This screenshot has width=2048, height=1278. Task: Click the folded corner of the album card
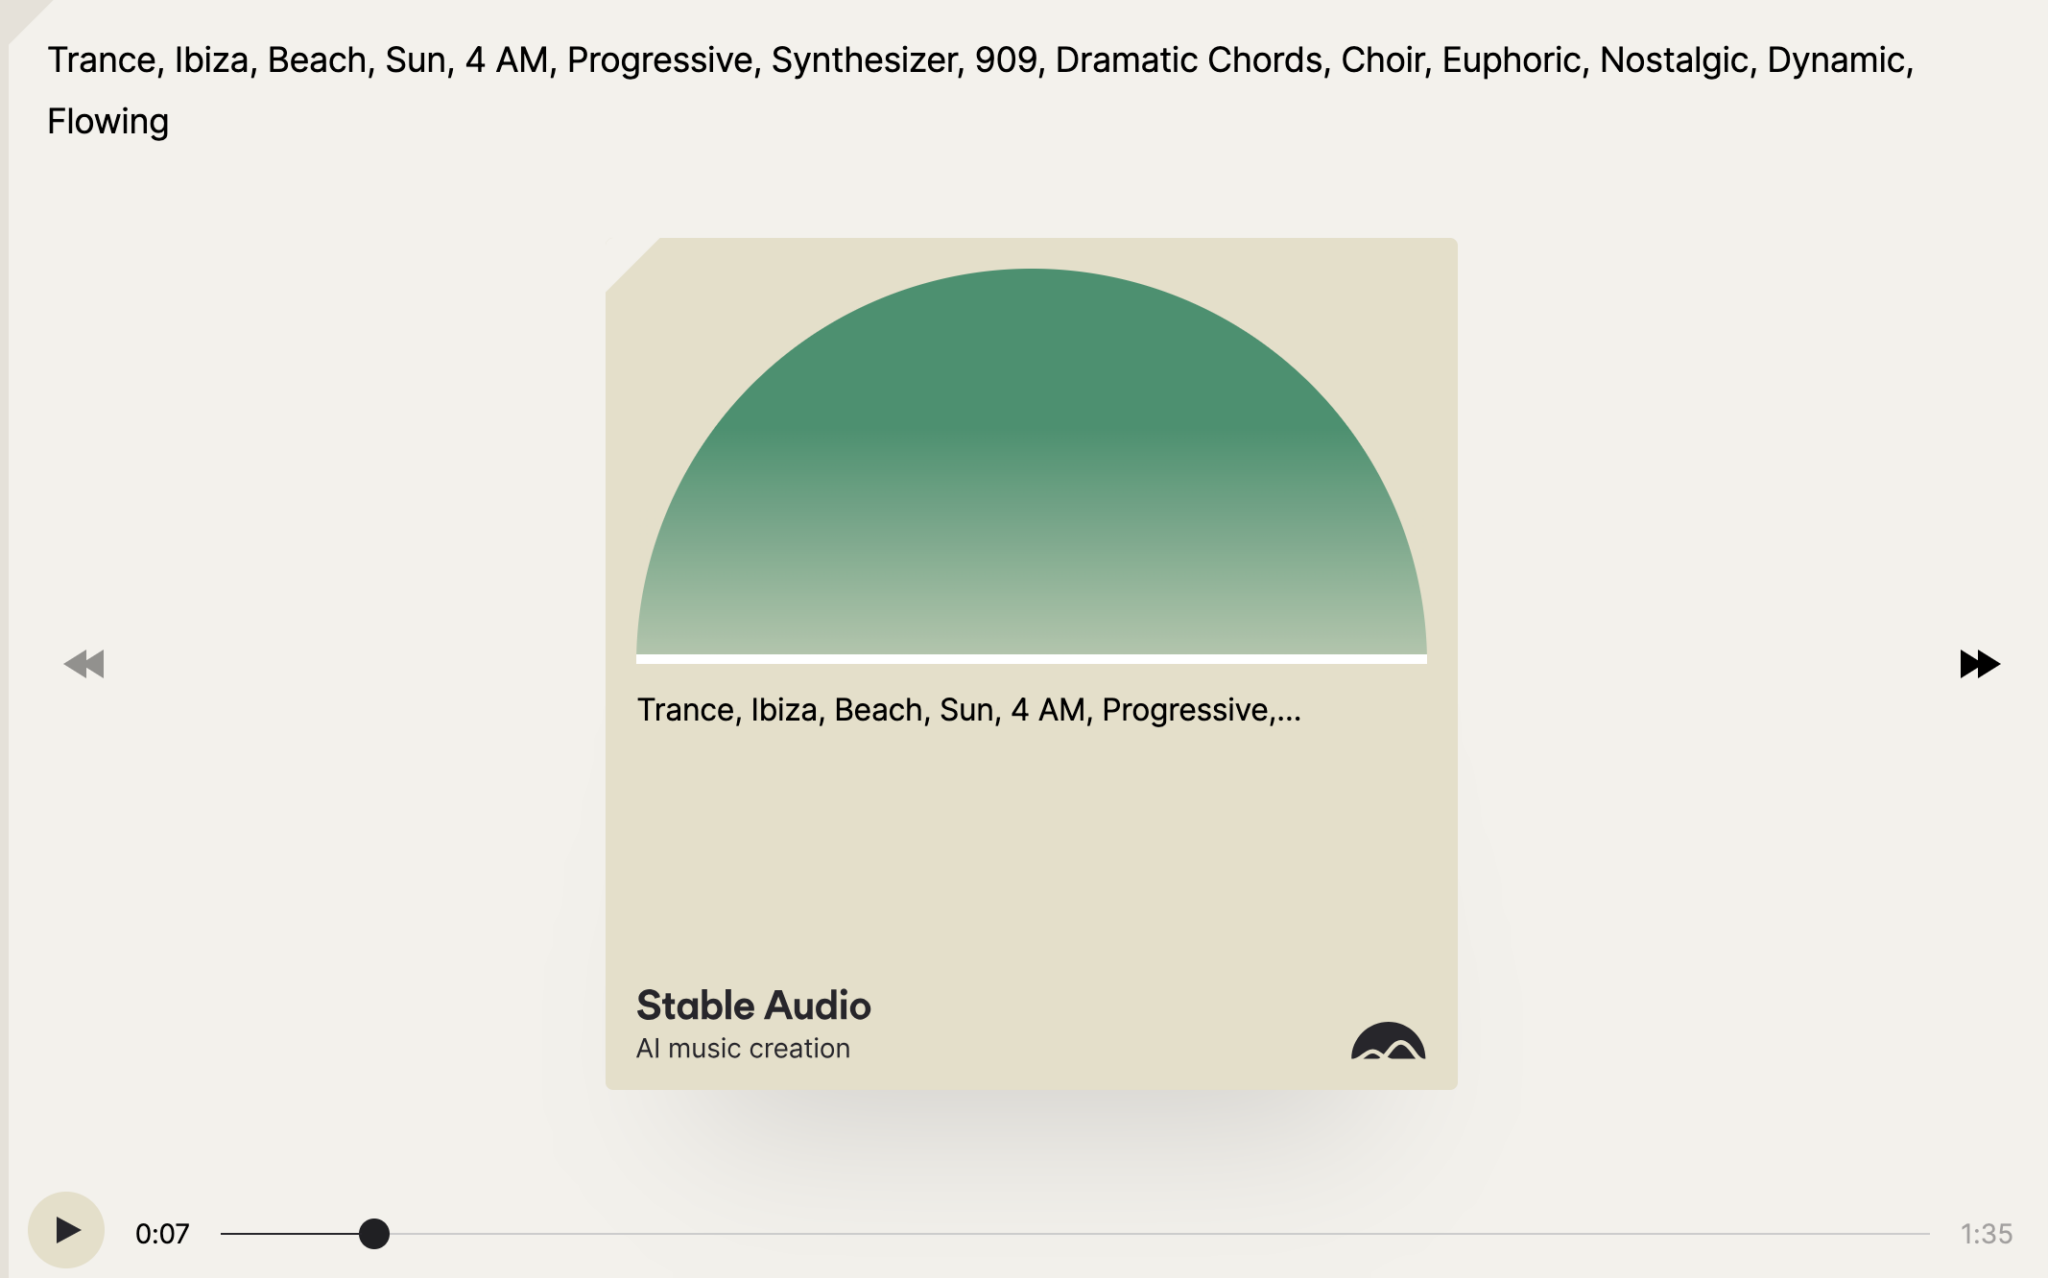click(x=630, y=263)
